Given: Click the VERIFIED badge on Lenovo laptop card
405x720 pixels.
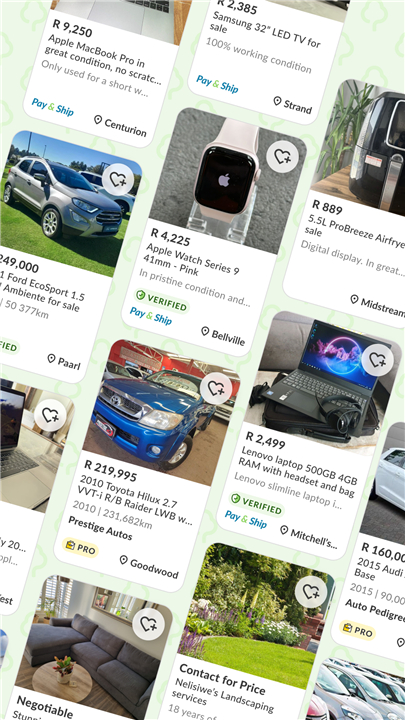Looking at the screenshot, I should (256, 504).
